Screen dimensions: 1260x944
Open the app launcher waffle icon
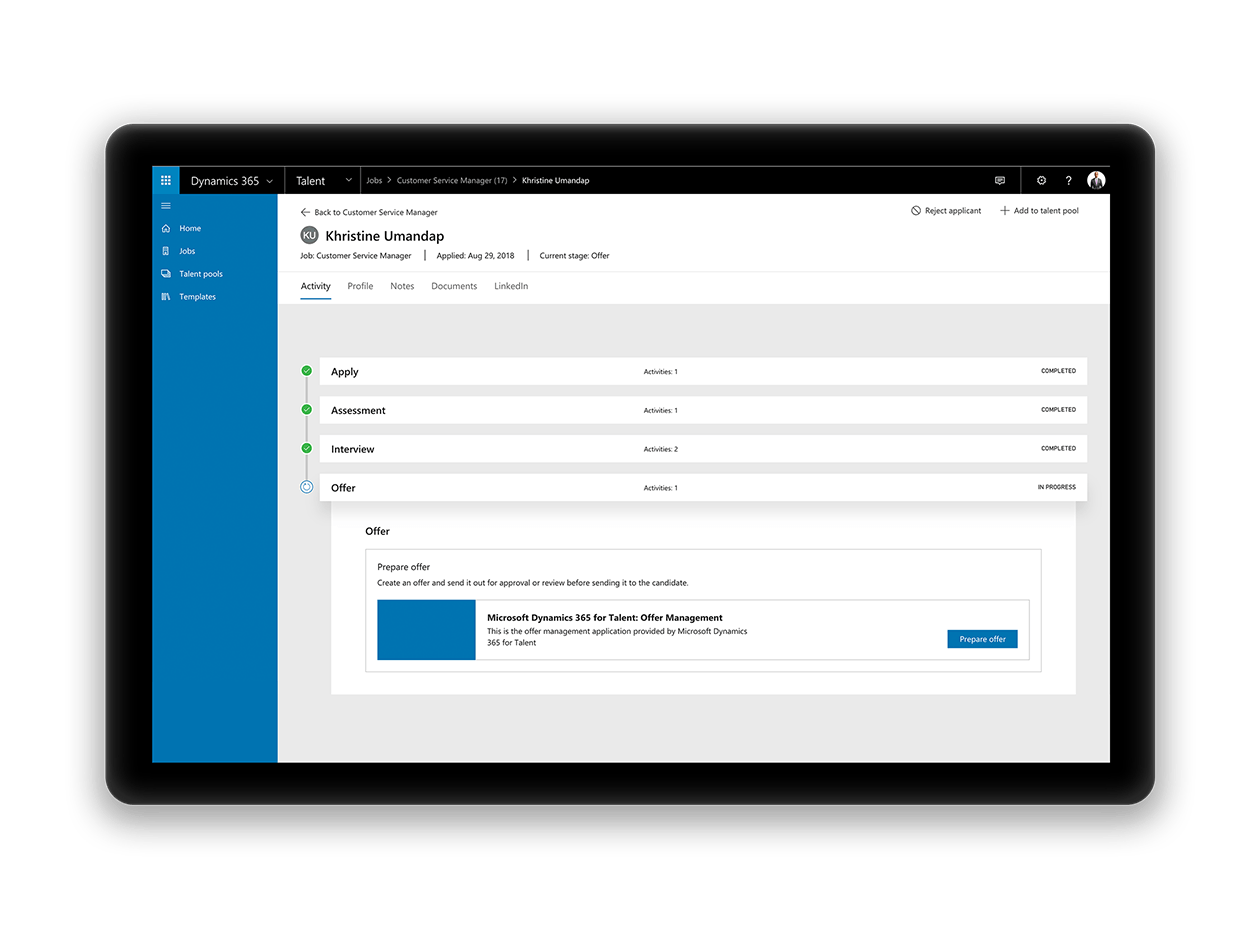coord(166,180)
